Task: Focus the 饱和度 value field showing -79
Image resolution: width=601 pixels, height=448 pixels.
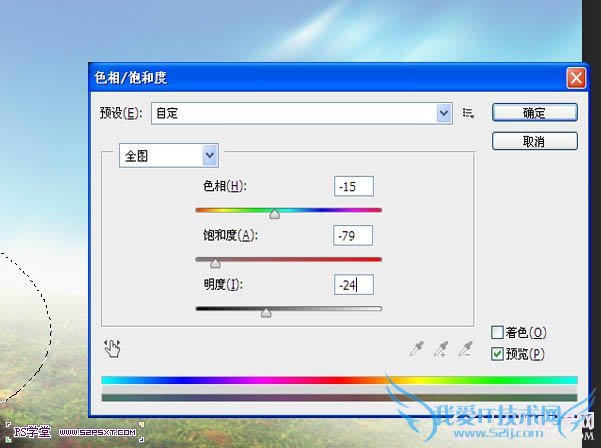Action: (x=353, y=235)
